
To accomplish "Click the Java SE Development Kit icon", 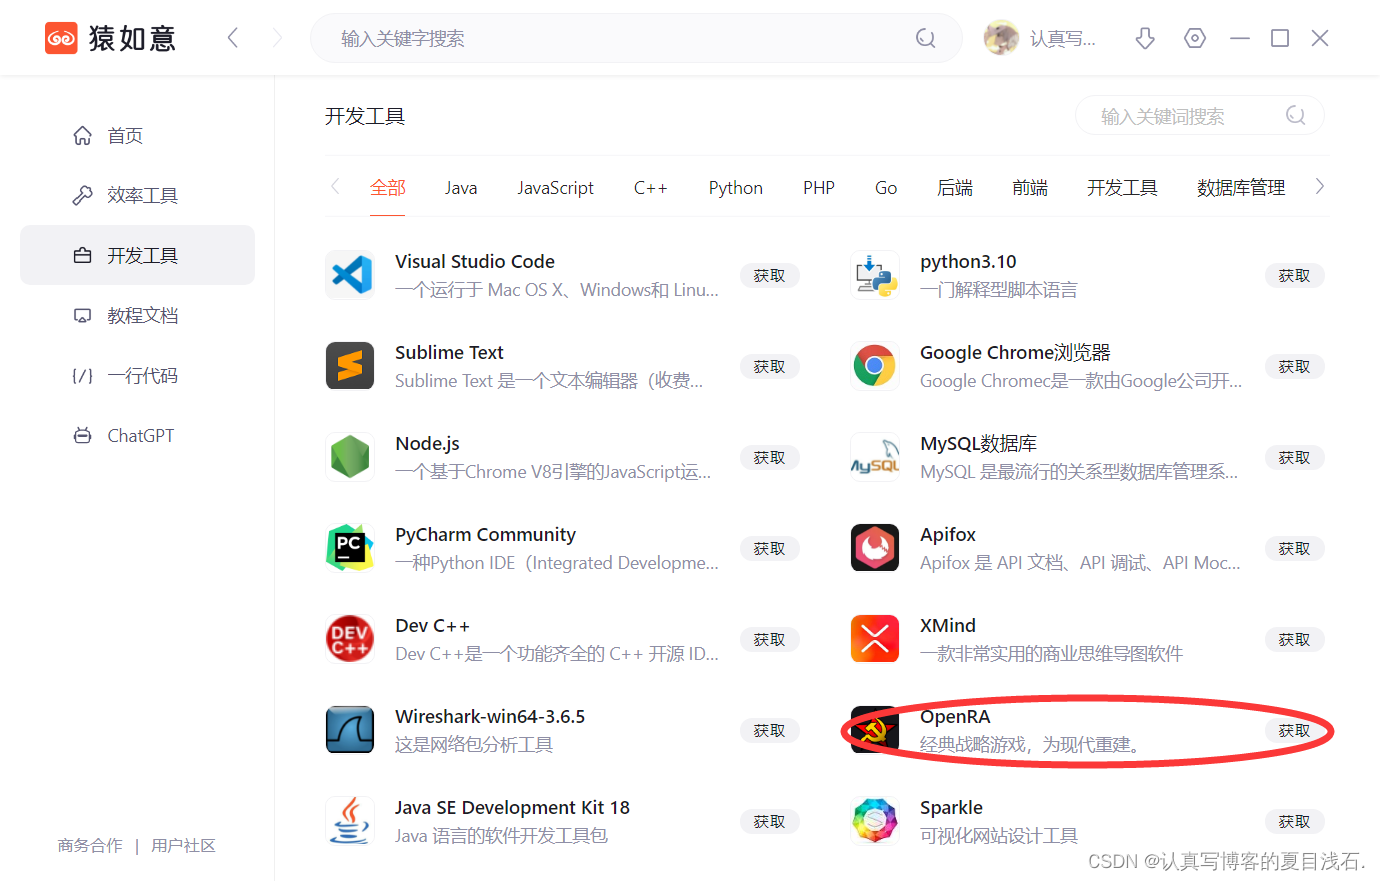I will pyautogui.click(x=350, y=821).
